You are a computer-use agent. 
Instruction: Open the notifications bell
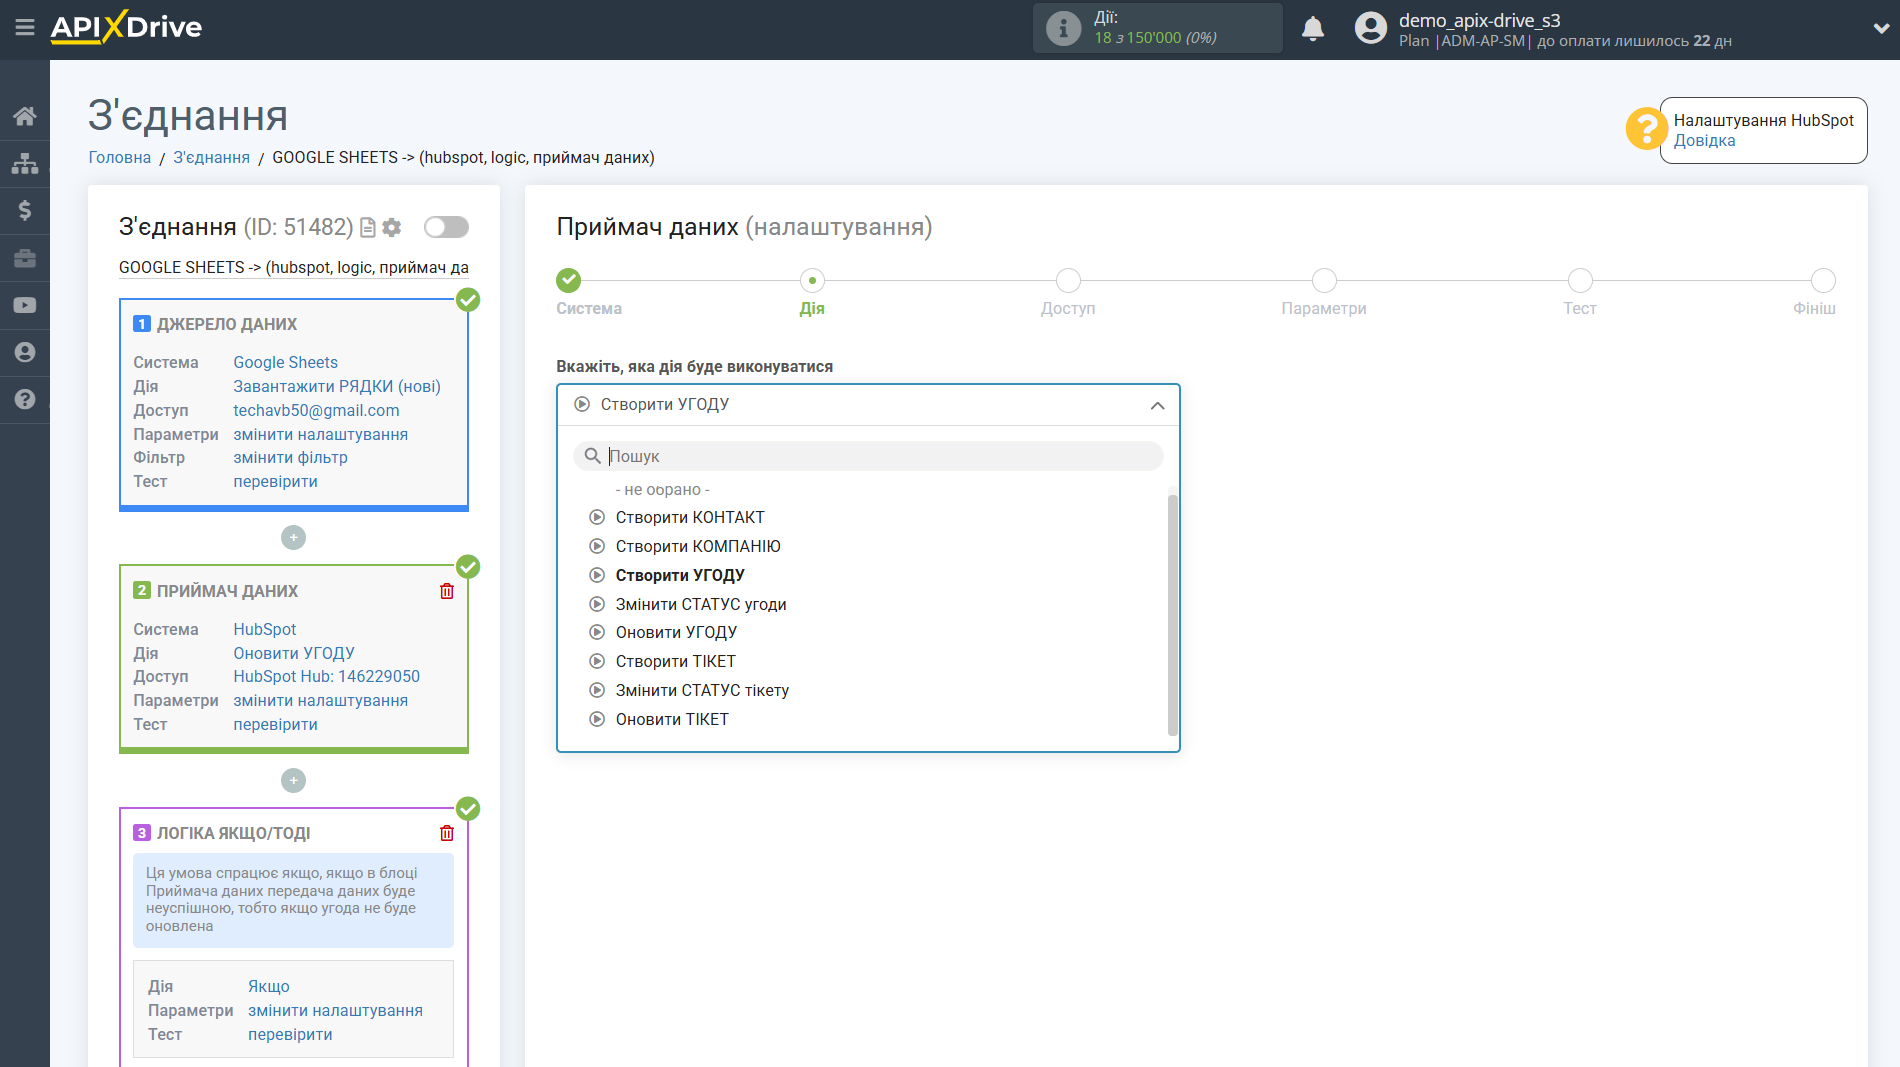[x=1313, y=28]
